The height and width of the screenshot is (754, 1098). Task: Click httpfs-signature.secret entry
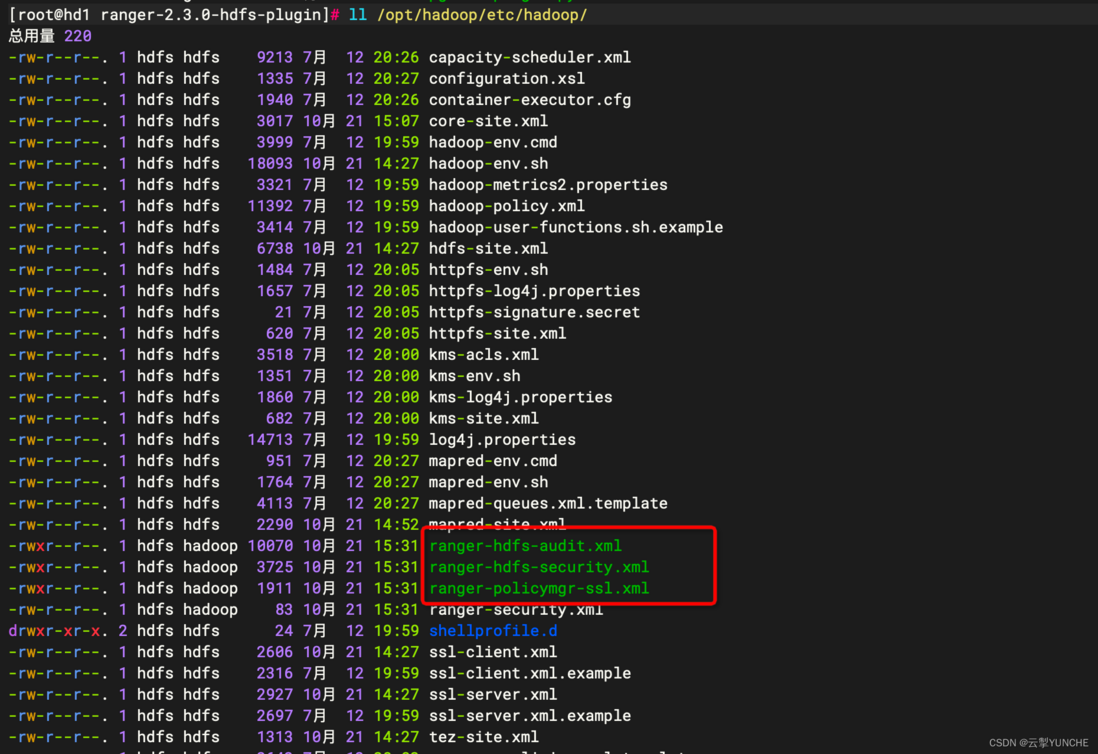534,312
